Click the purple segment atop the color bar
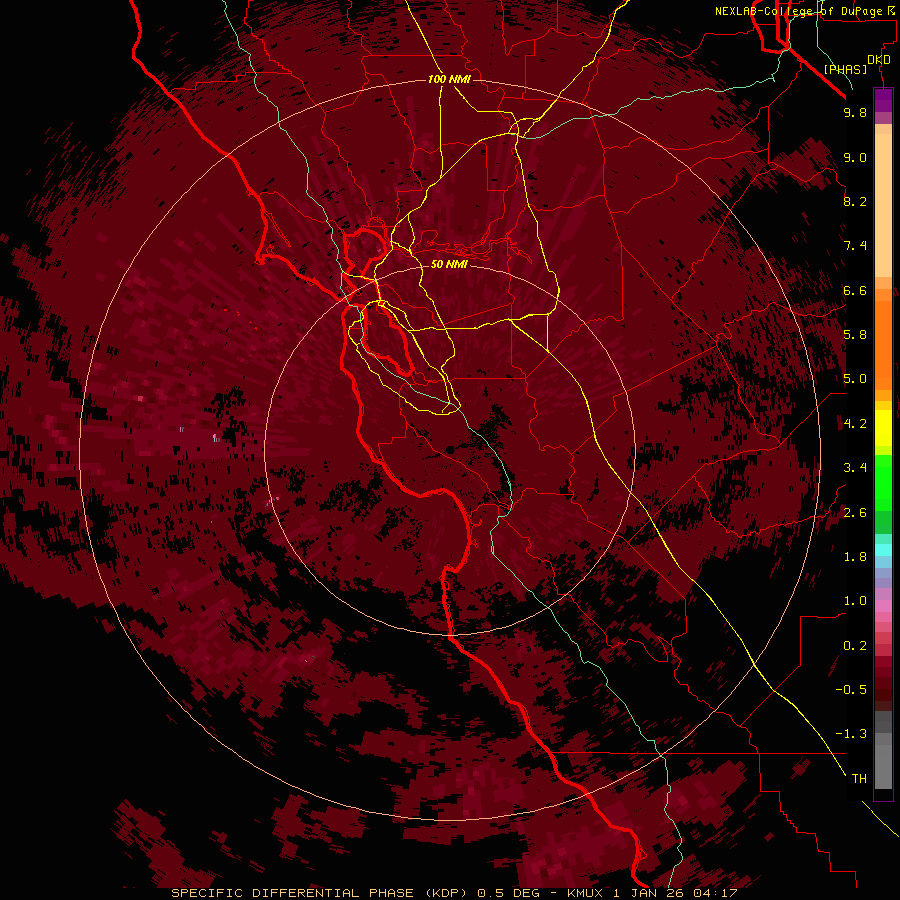The height and width of the screenshot is (900, 900). (x=883, y=100)
